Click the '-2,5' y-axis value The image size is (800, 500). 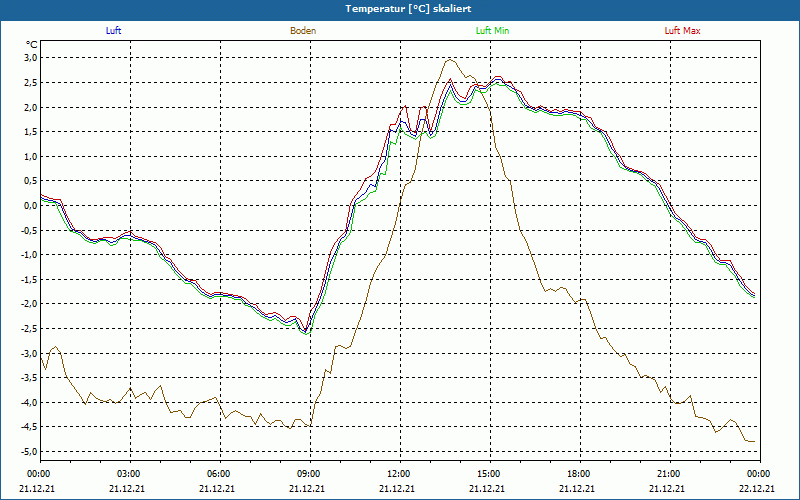point(29,329)
